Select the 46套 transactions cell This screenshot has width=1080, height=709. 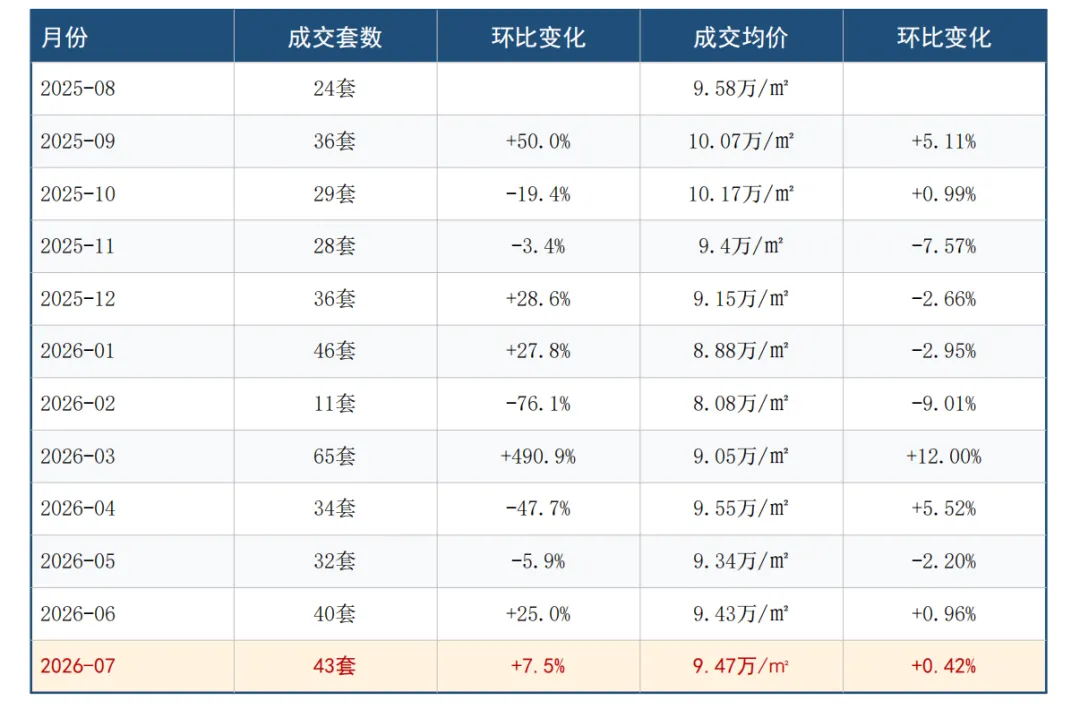pyautogui.click(x=335, y=351)
